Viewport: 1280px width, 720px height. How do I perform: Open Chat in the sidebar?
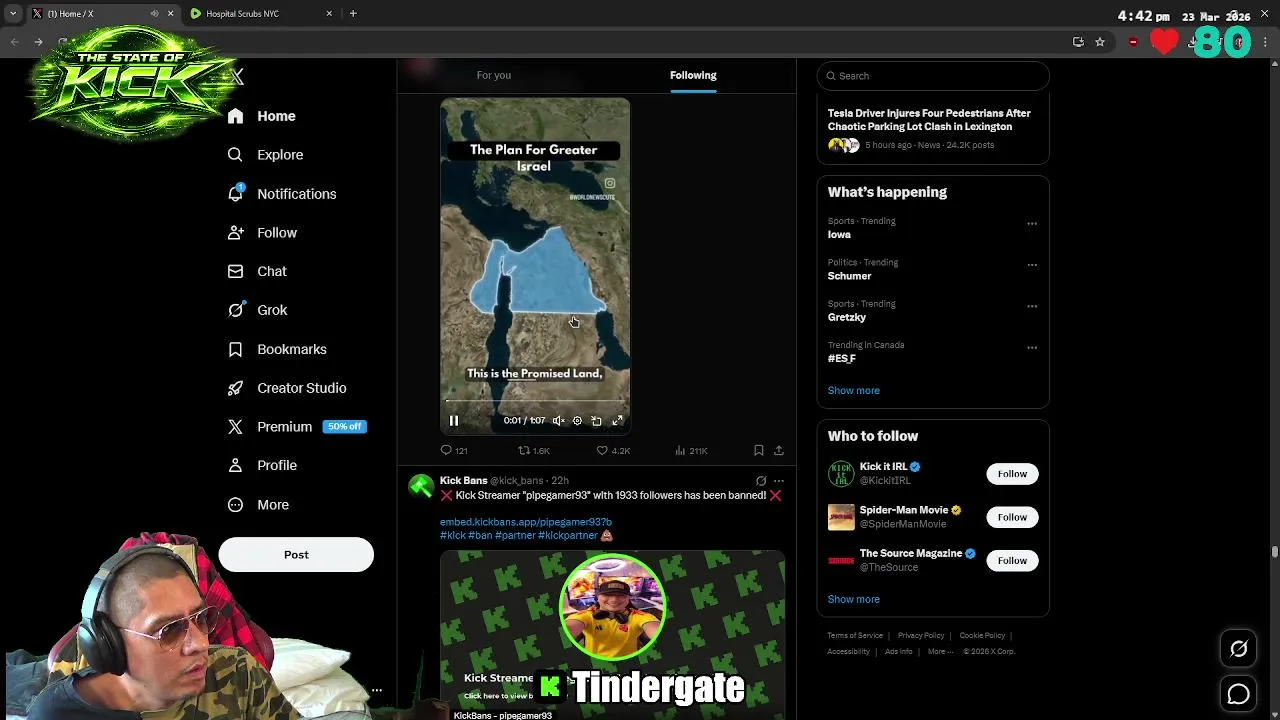coord(257,271)
